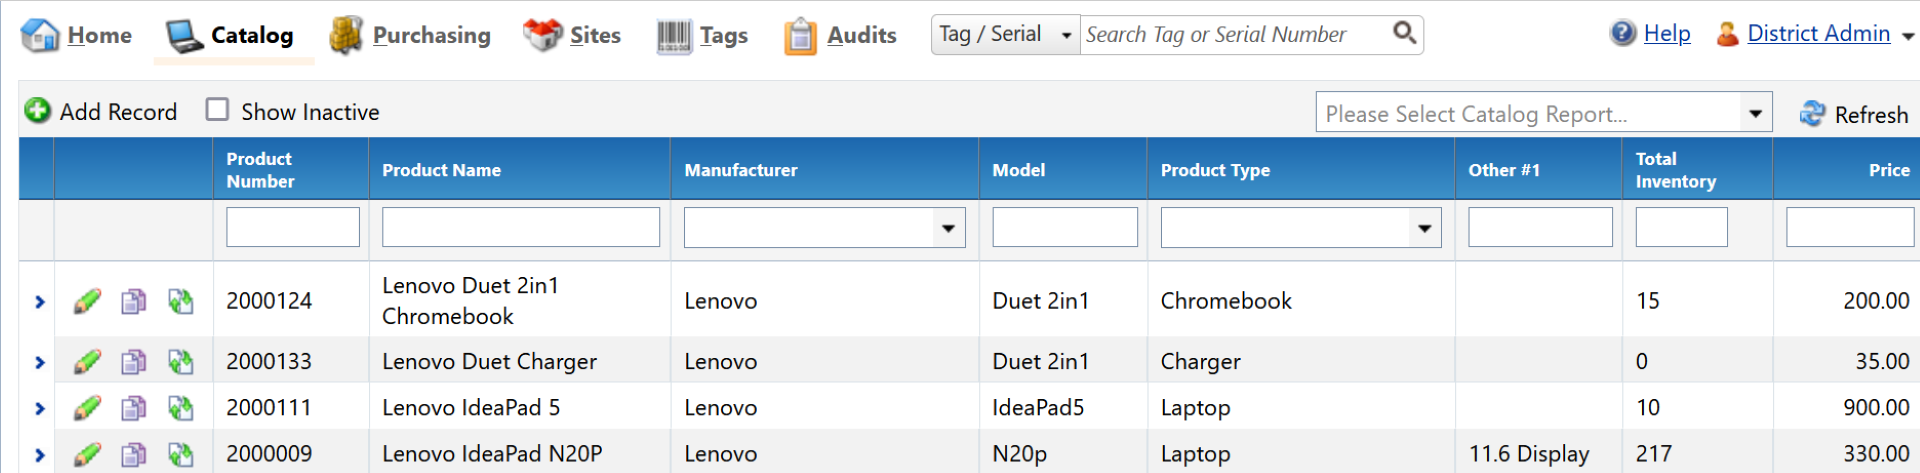
Task: Click the District Admin user icon
Action: [x=1727, y=34]
